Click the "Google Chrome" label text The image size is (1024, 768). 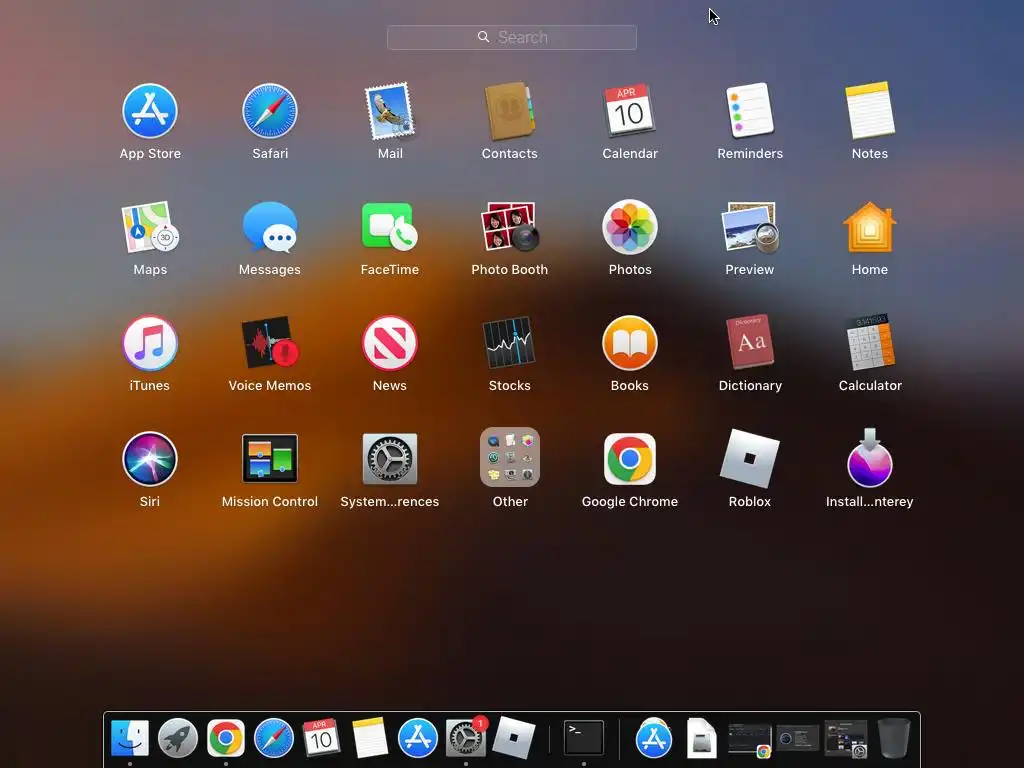[x=630, y=502]
